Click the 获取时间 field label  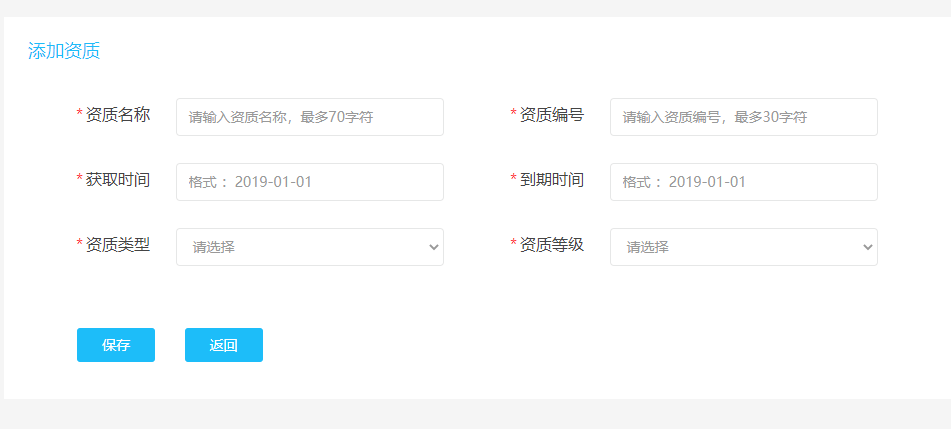pos(118,180)
